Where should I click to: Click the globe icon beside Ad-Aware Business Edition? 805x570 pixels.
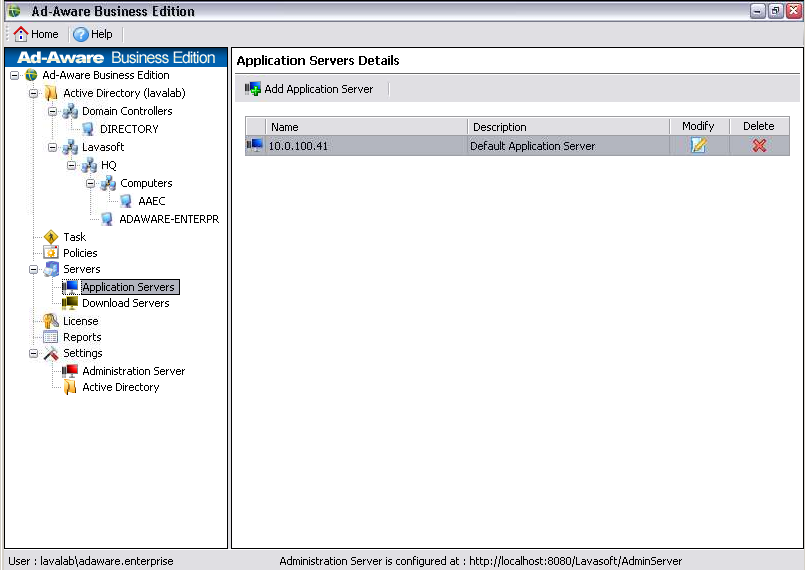click(31, 75)
